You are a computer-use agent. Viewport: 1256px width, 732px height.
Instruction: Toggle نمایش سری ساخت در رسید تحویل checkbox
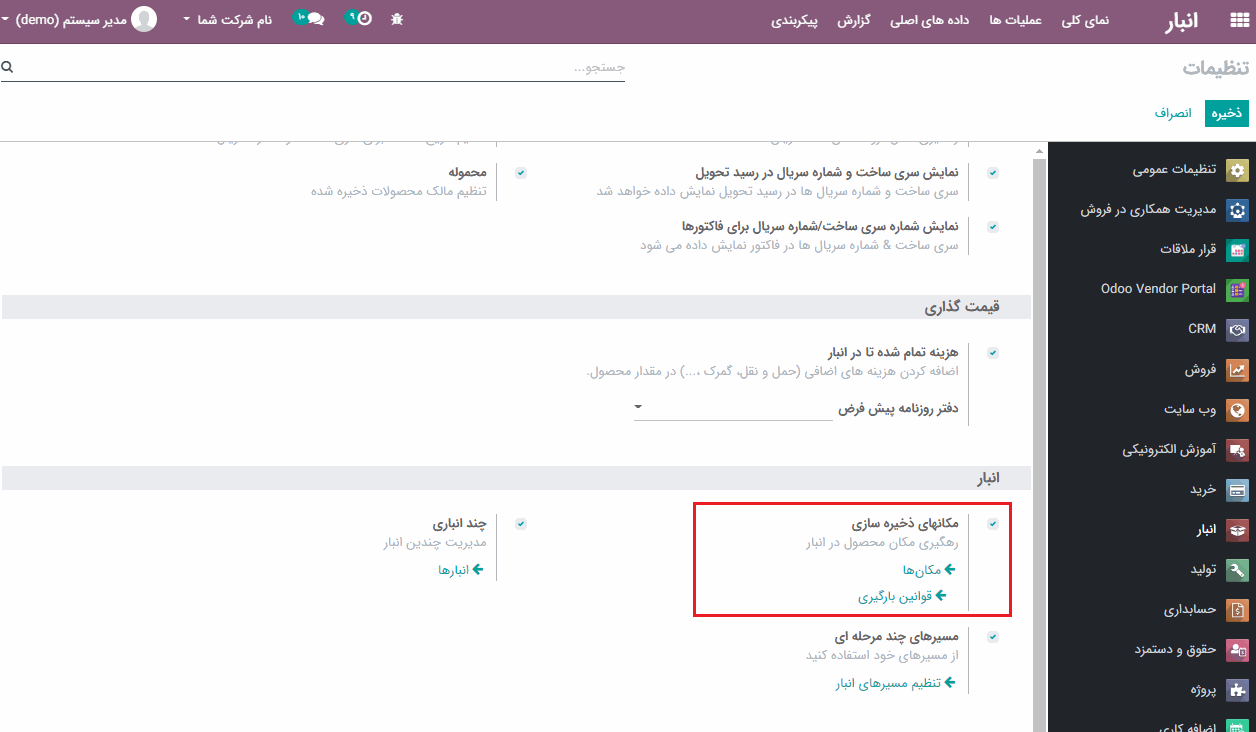coord(993,173)
